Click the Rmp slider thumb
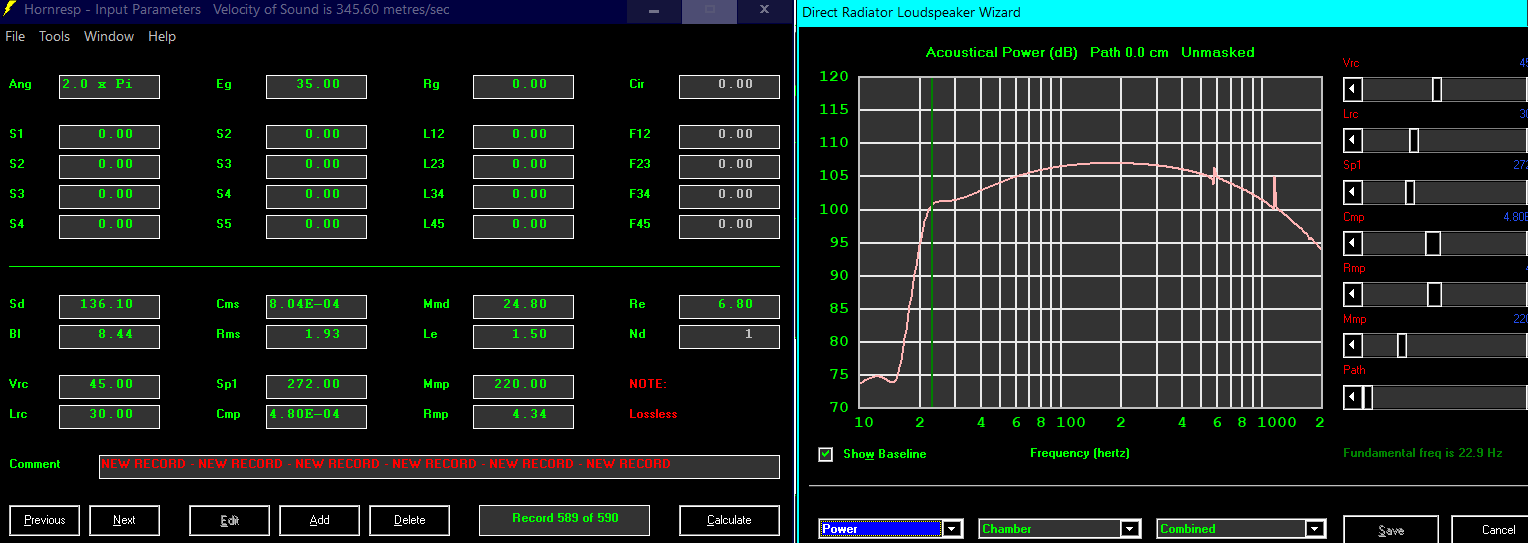Image resolution: width=1528 pixels, height=543 pixels. (1434, 294)
